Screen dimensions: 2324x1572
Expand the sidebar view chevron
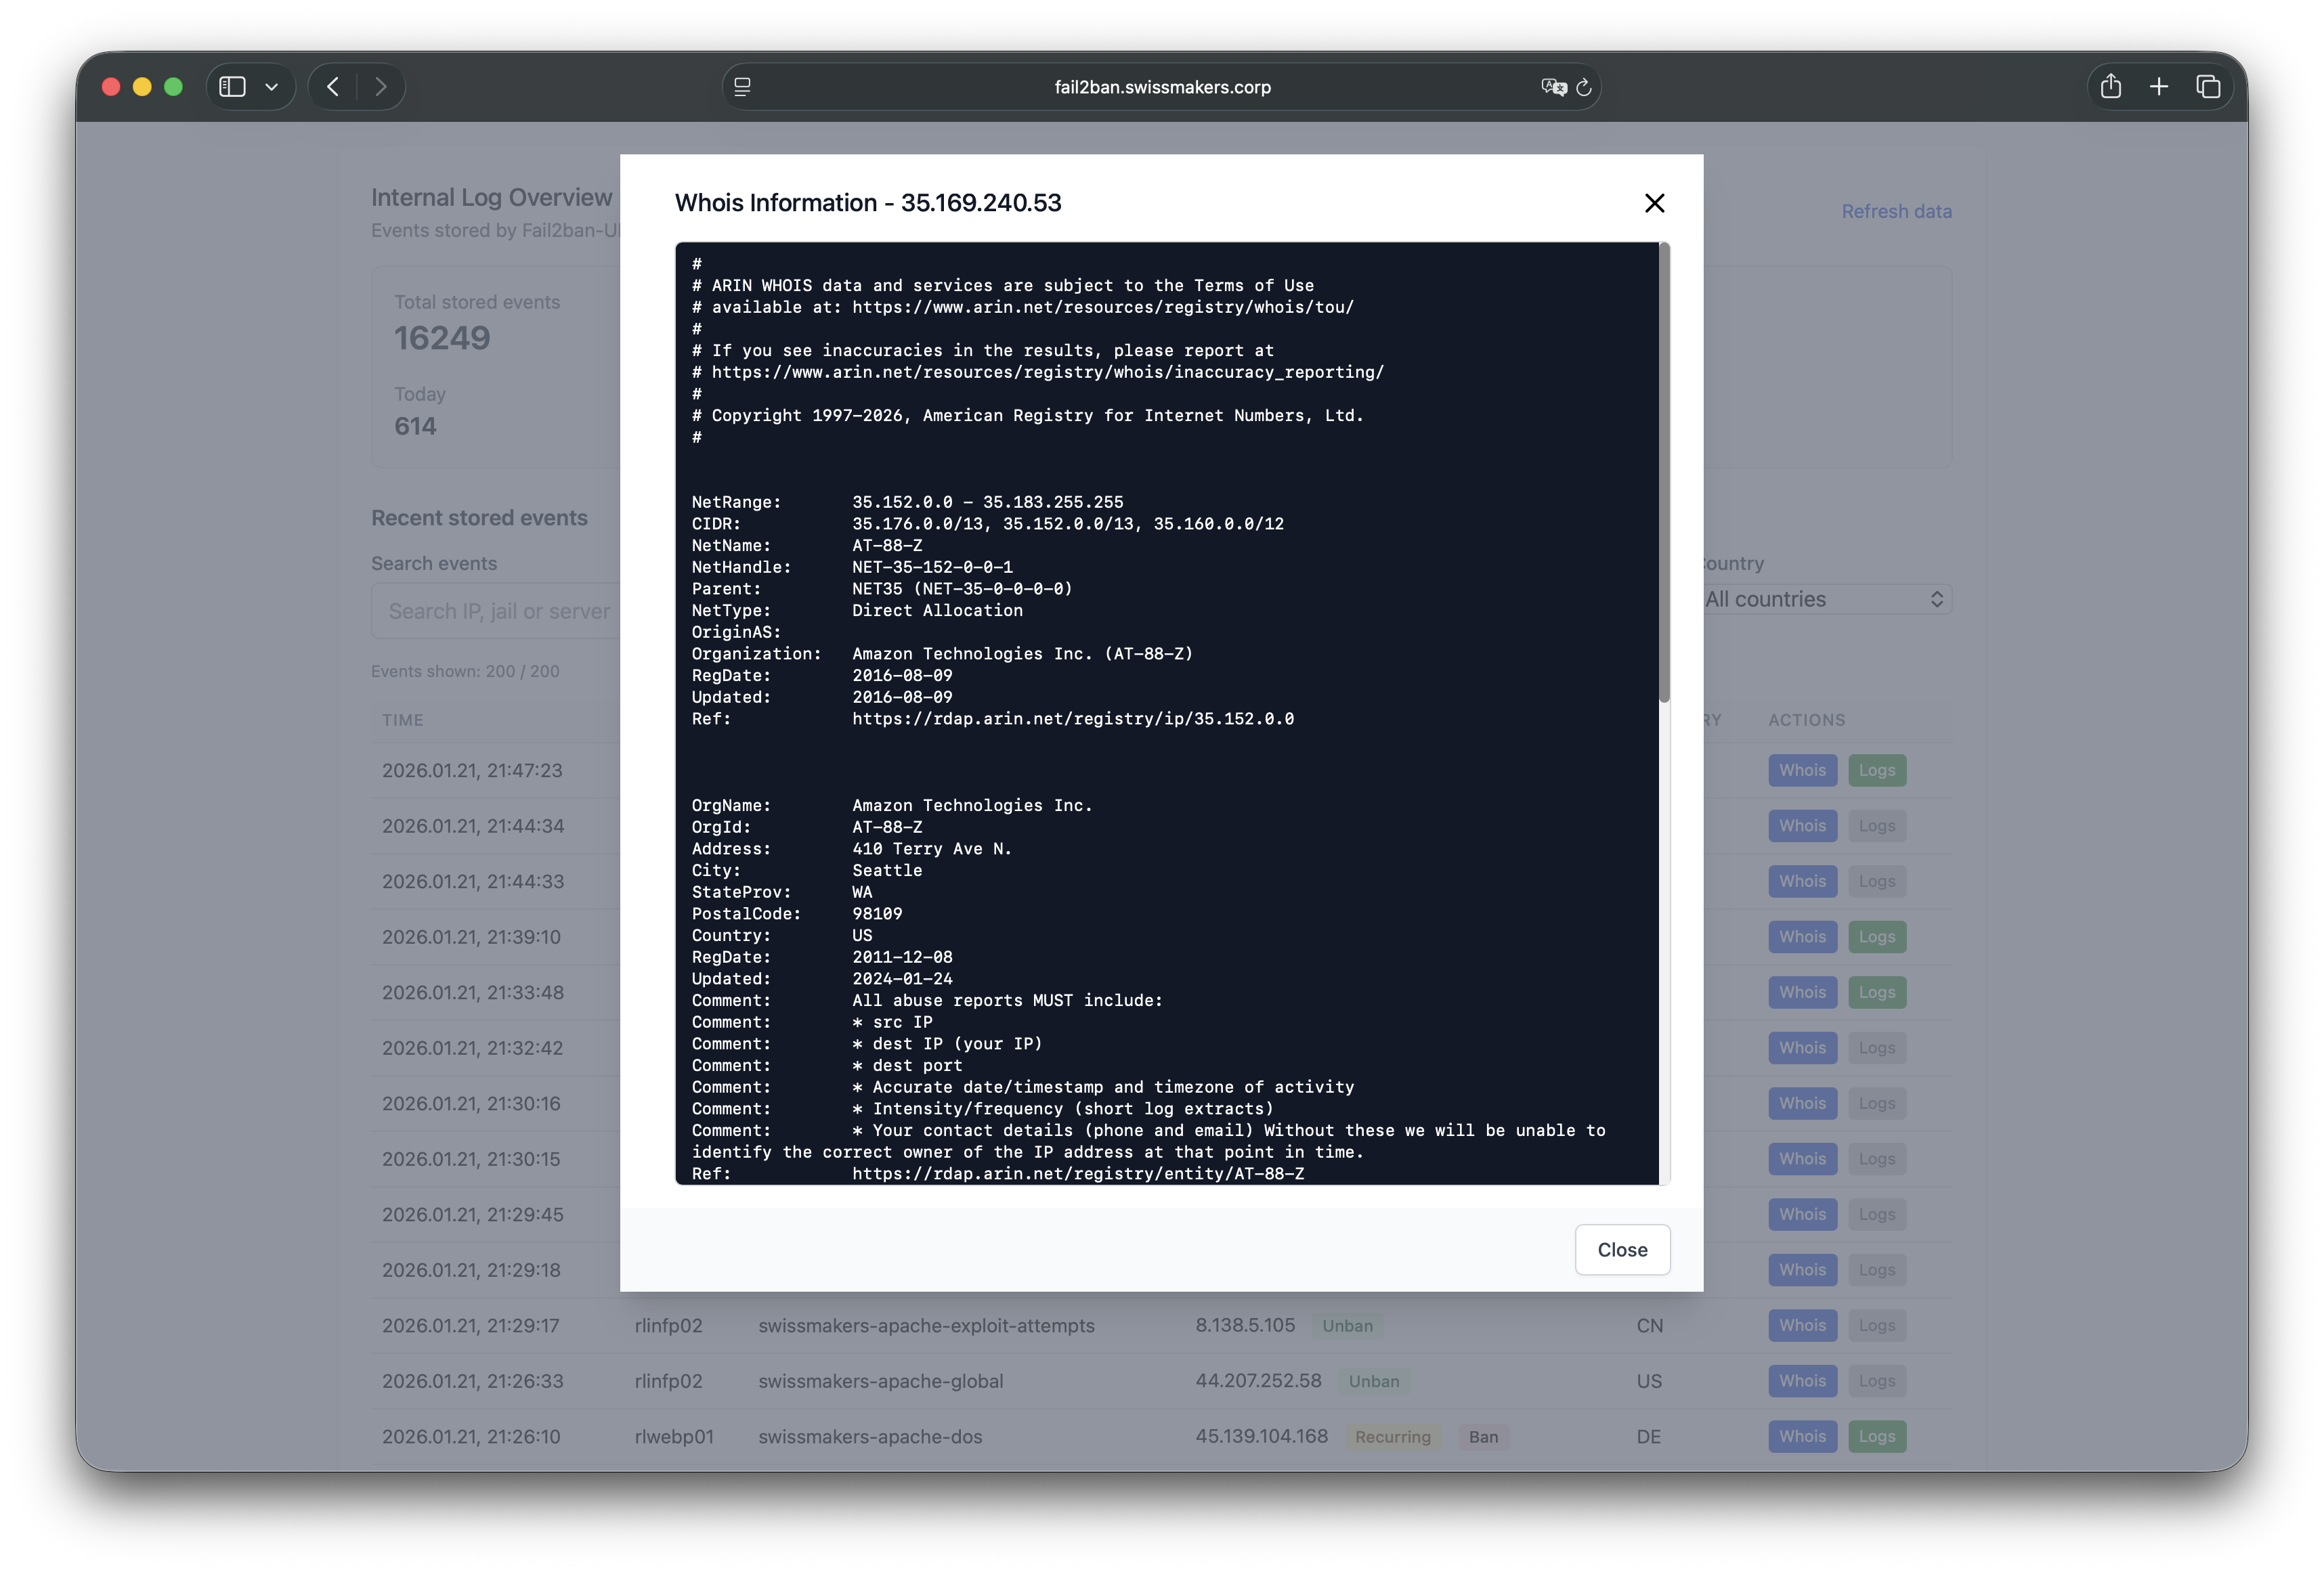click(x=272, y=86)
